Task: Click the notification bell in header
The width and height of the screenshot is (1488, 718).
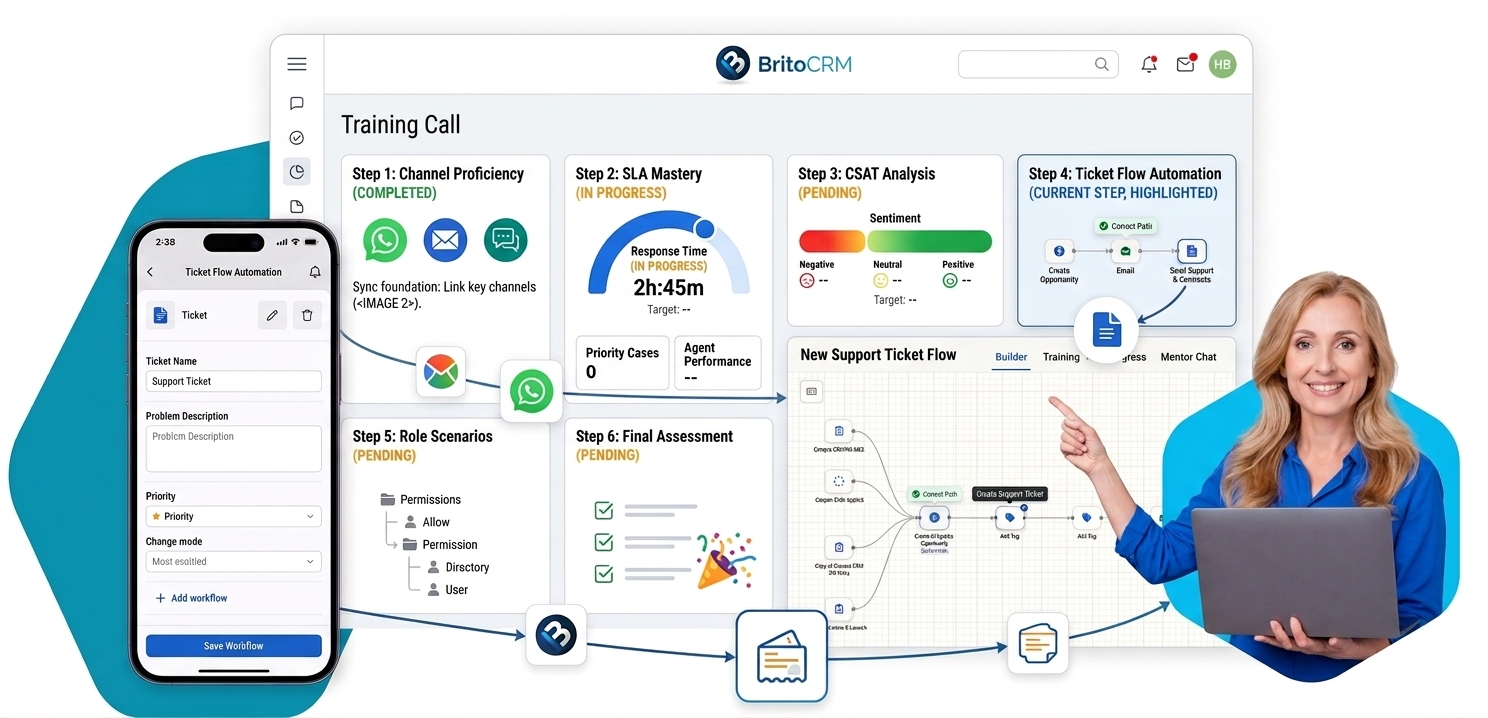Action: click(x=1149, y=64)
